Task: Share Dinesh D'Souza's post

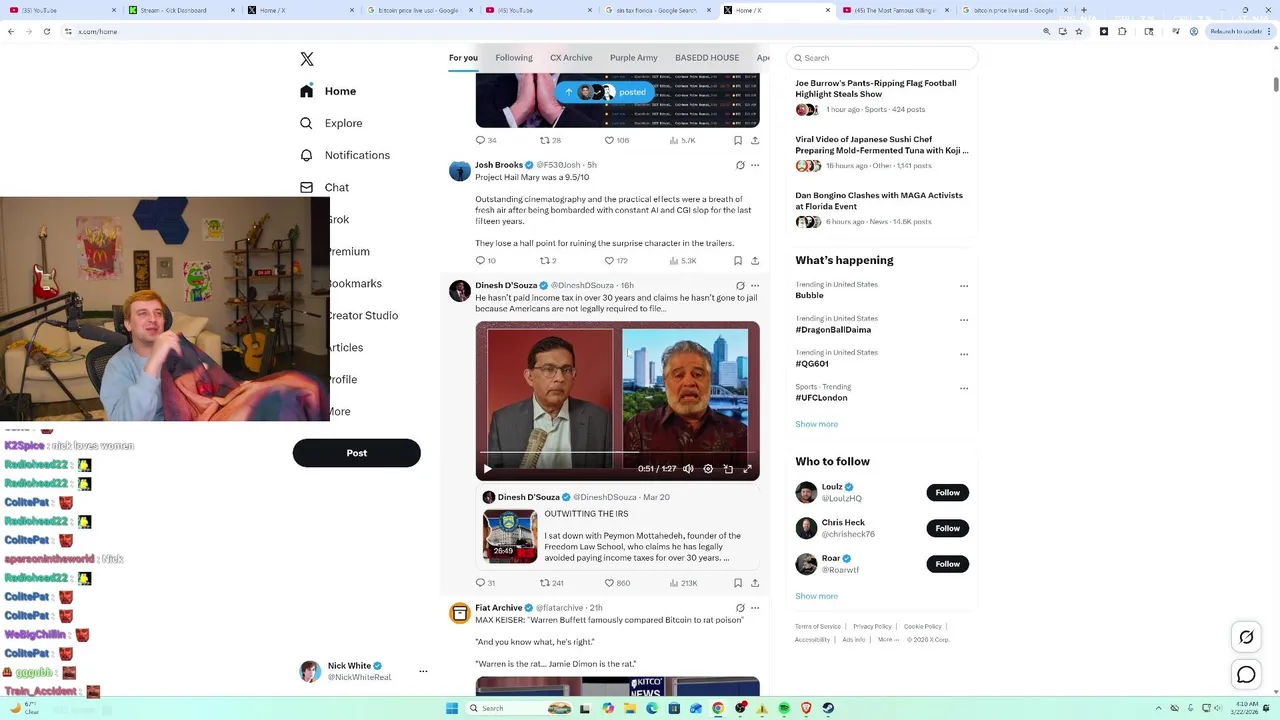Action: point(755,583)
